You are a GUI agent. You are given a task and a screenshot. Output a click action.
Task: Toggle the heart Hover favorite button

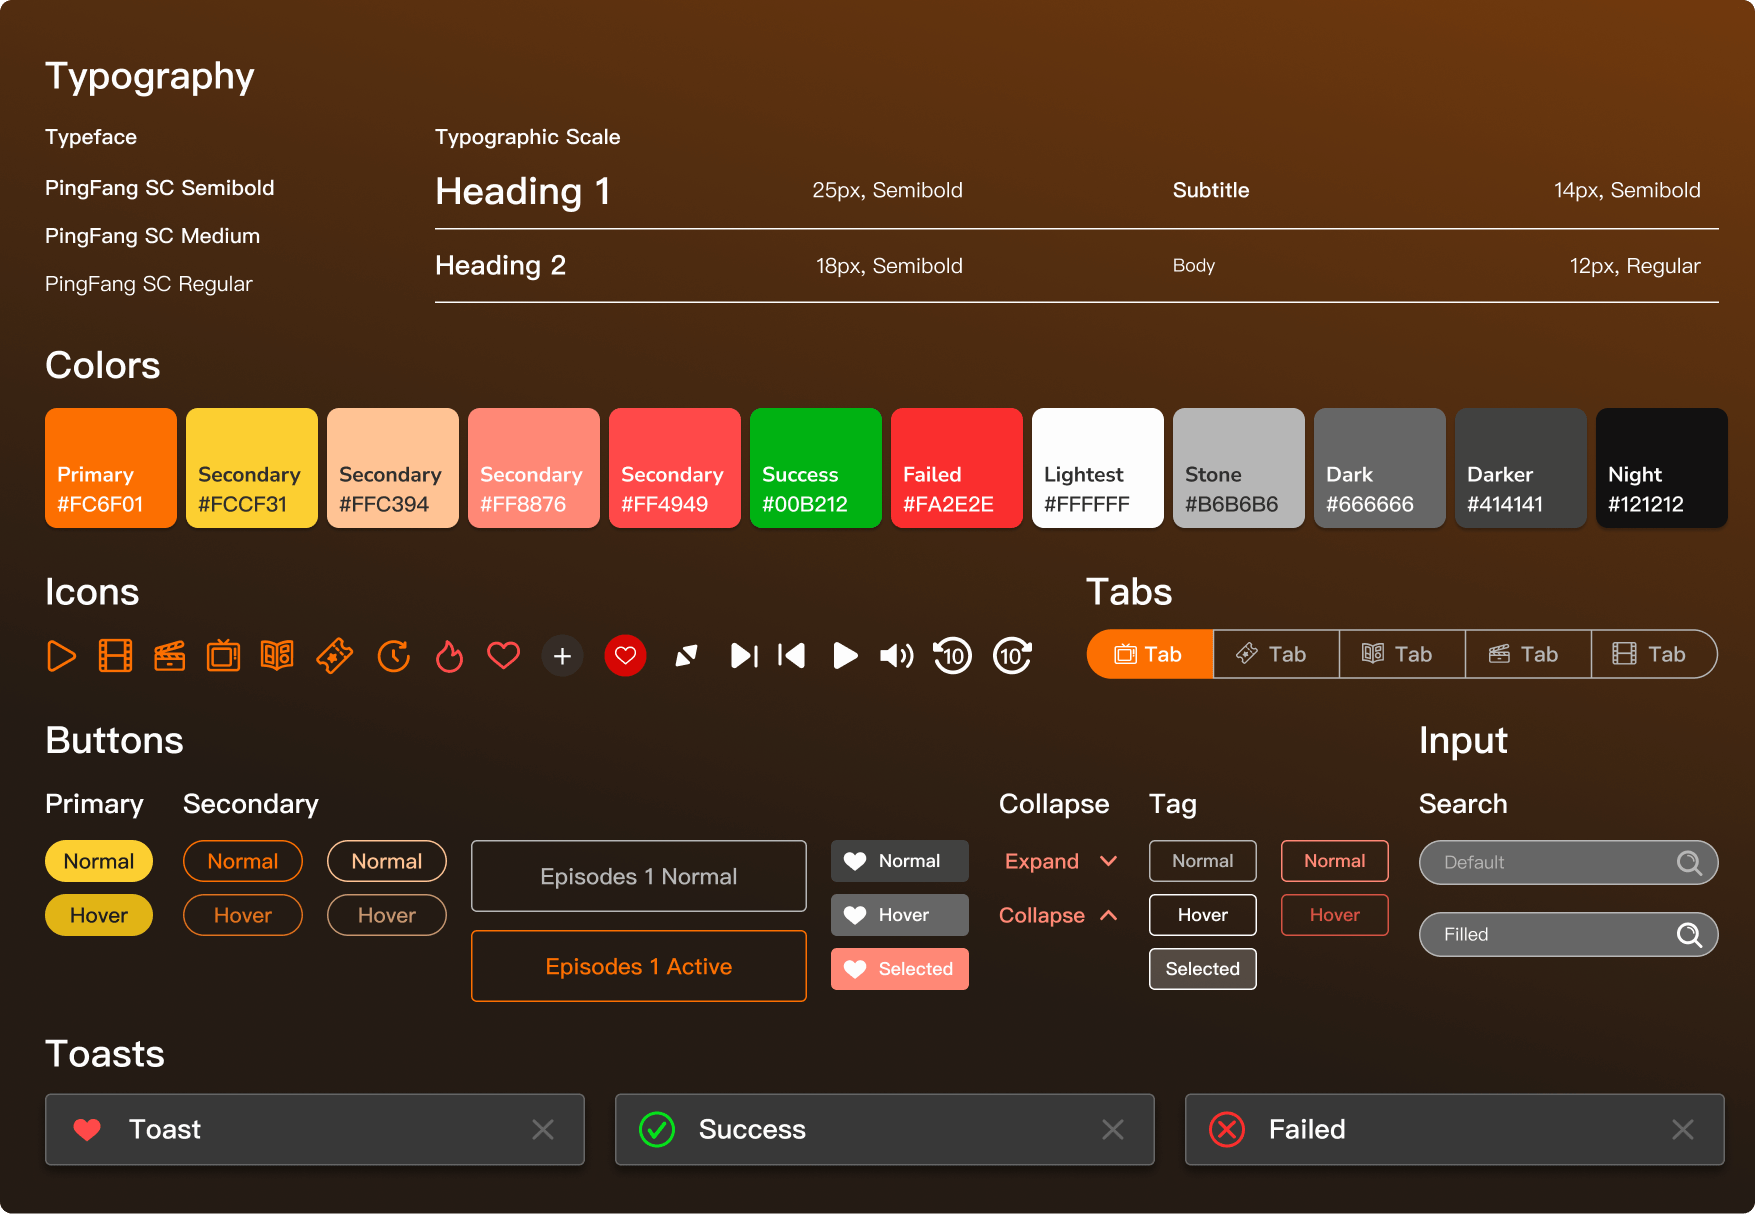900,915
